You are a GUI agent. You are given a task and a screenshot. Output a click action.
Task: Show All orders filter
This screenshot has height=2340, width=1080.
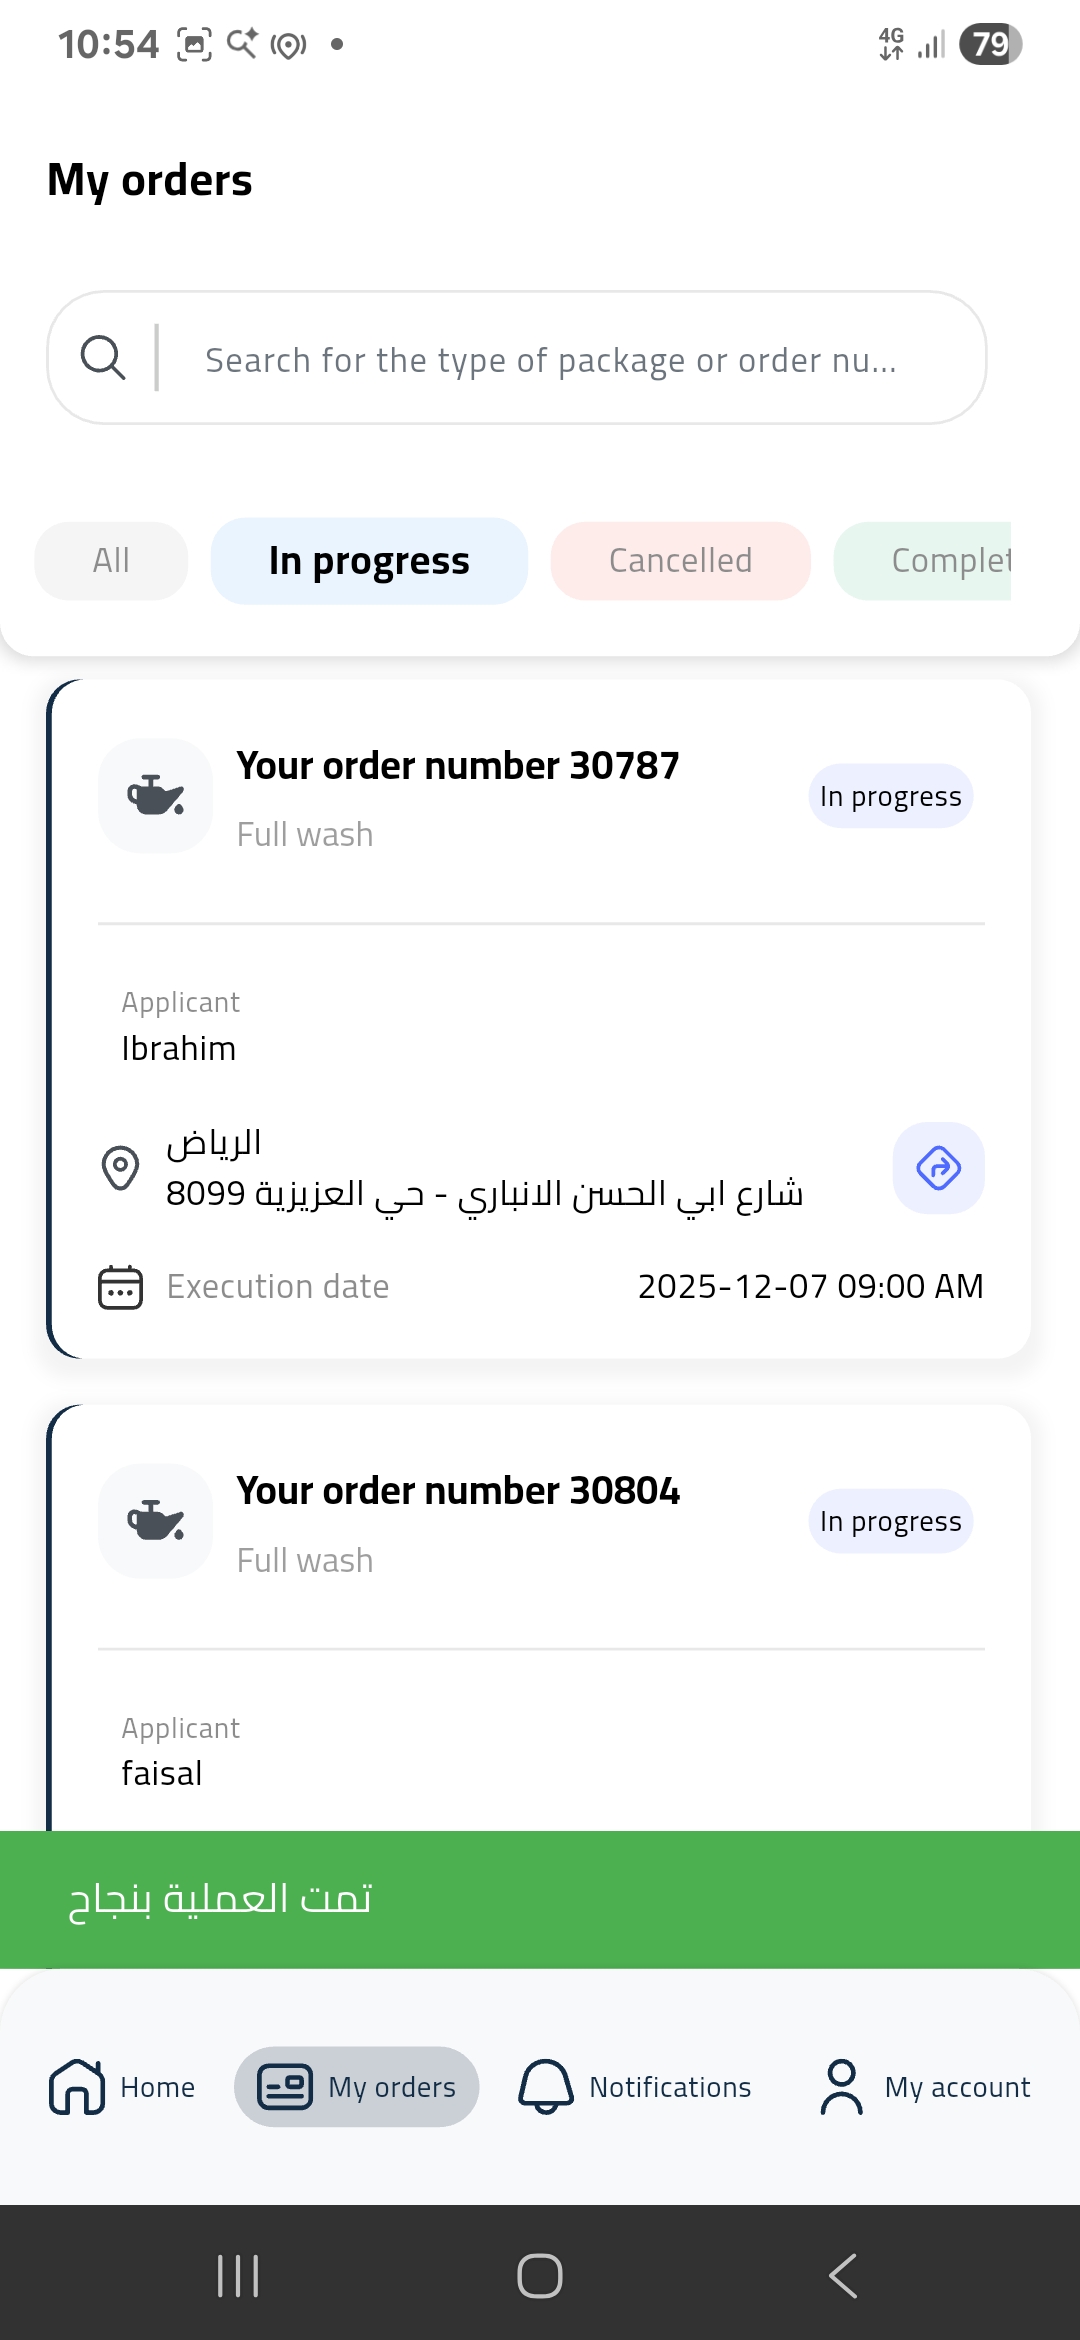point(111,561)
